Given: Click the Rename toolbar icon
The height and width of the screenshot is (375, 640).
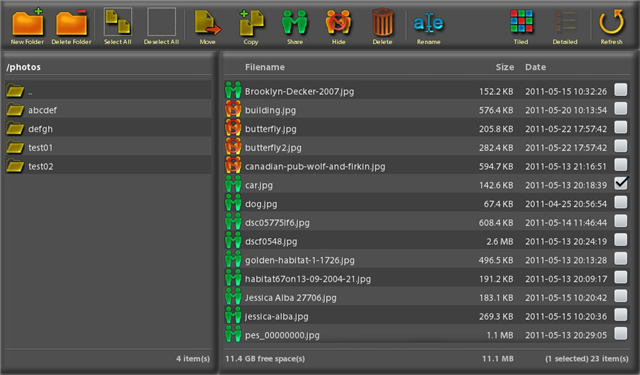Looking at the screenshot, I should tap(428, 23).
